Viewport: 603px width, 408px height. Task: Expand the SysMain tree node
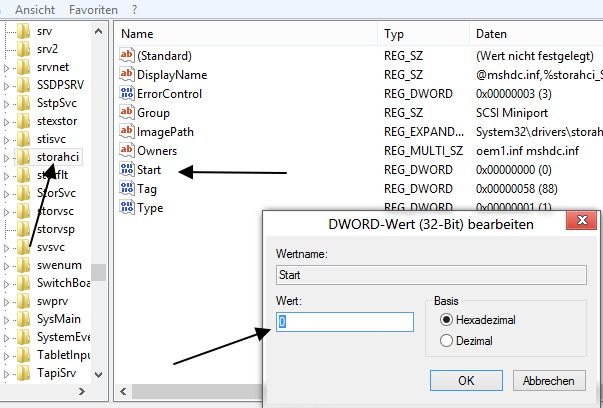click(6, 321)
